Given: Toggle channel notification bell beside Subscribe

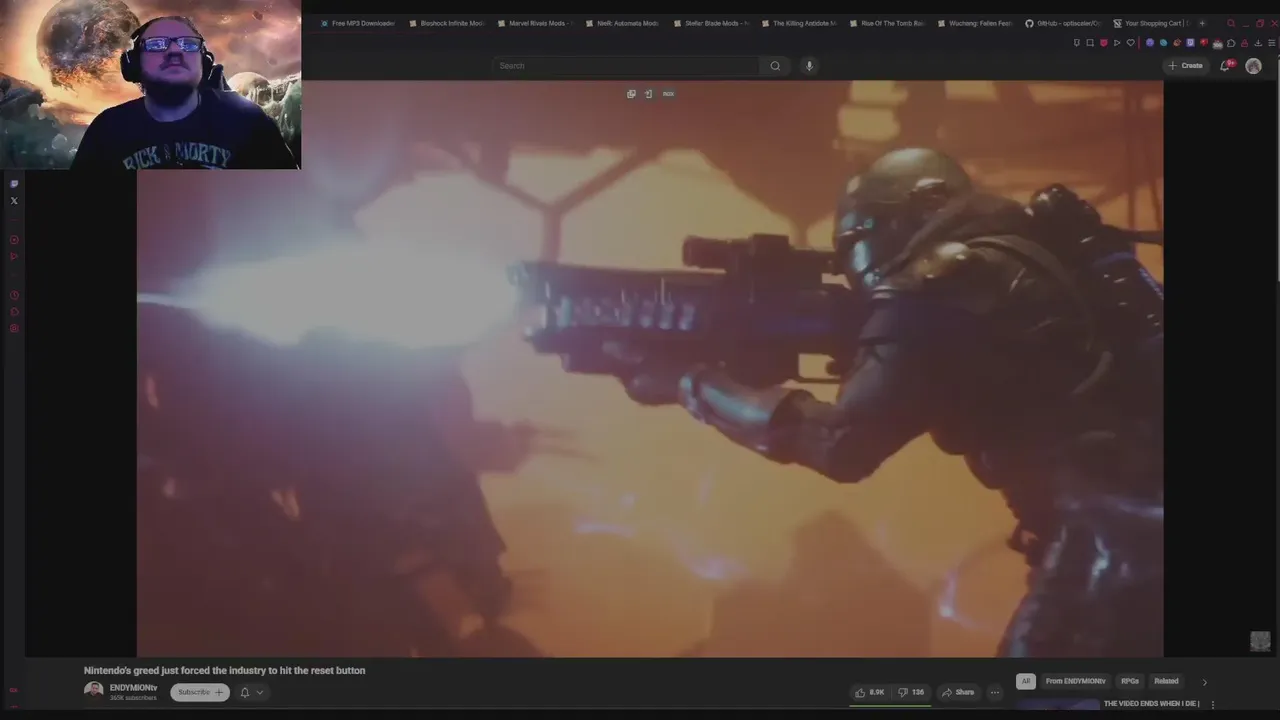Looking at the screenshot, I should tap(245, 692).
